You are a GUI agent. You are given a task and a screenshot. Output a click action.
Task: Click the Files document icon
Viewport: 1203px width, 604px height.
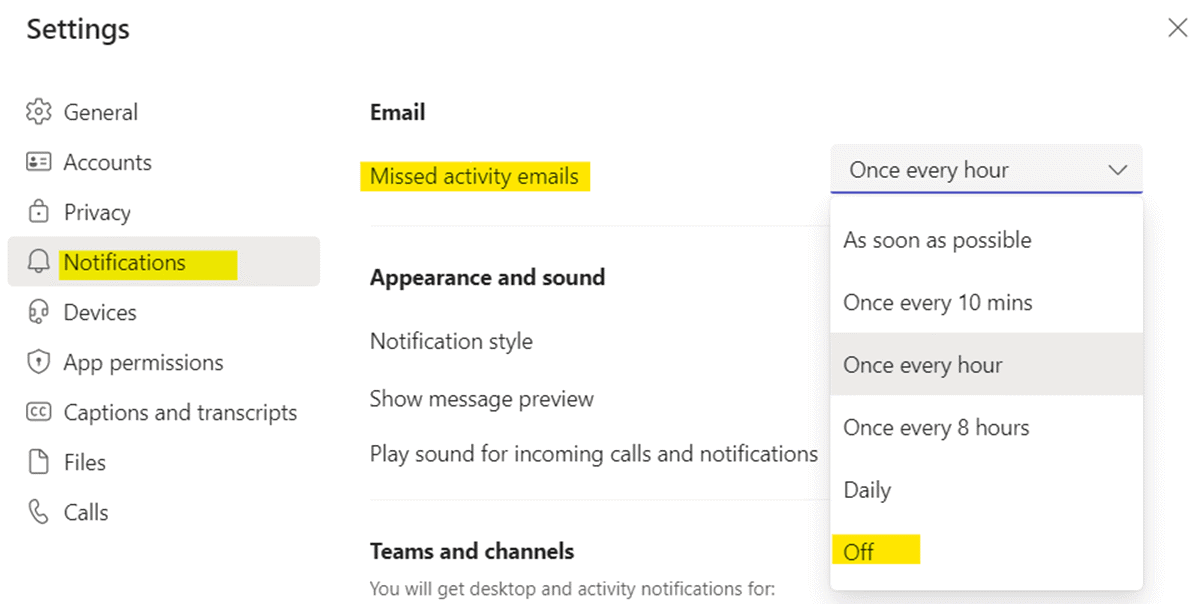click(x=39, y=462)
